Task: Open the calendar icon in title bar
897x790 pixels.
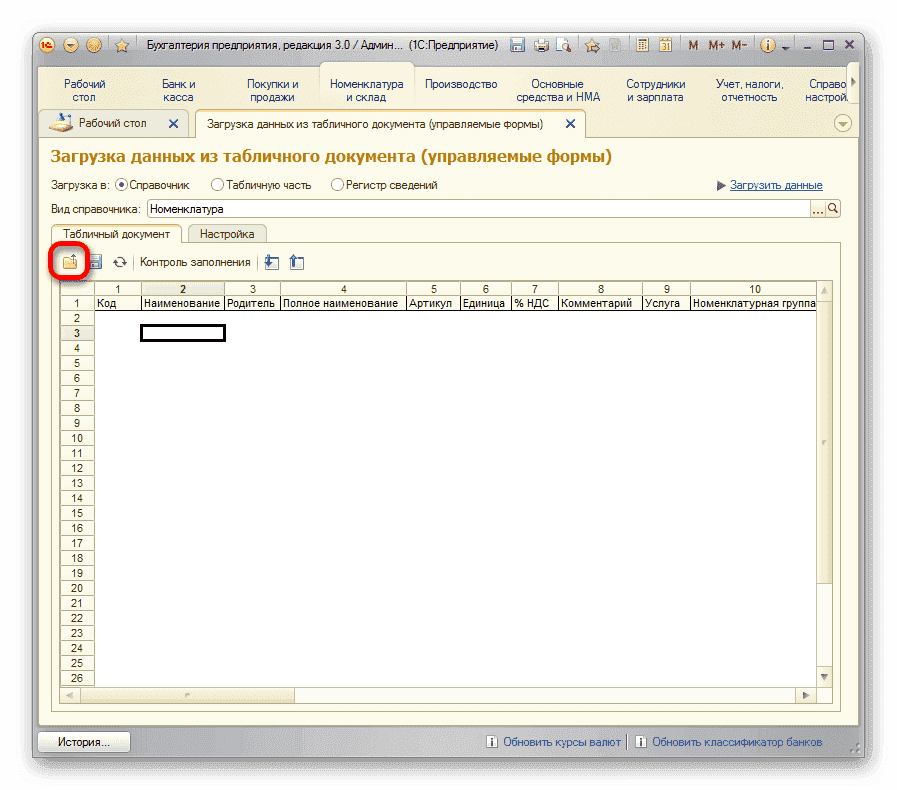Action: pyautogui.click(x=666, y=45)
